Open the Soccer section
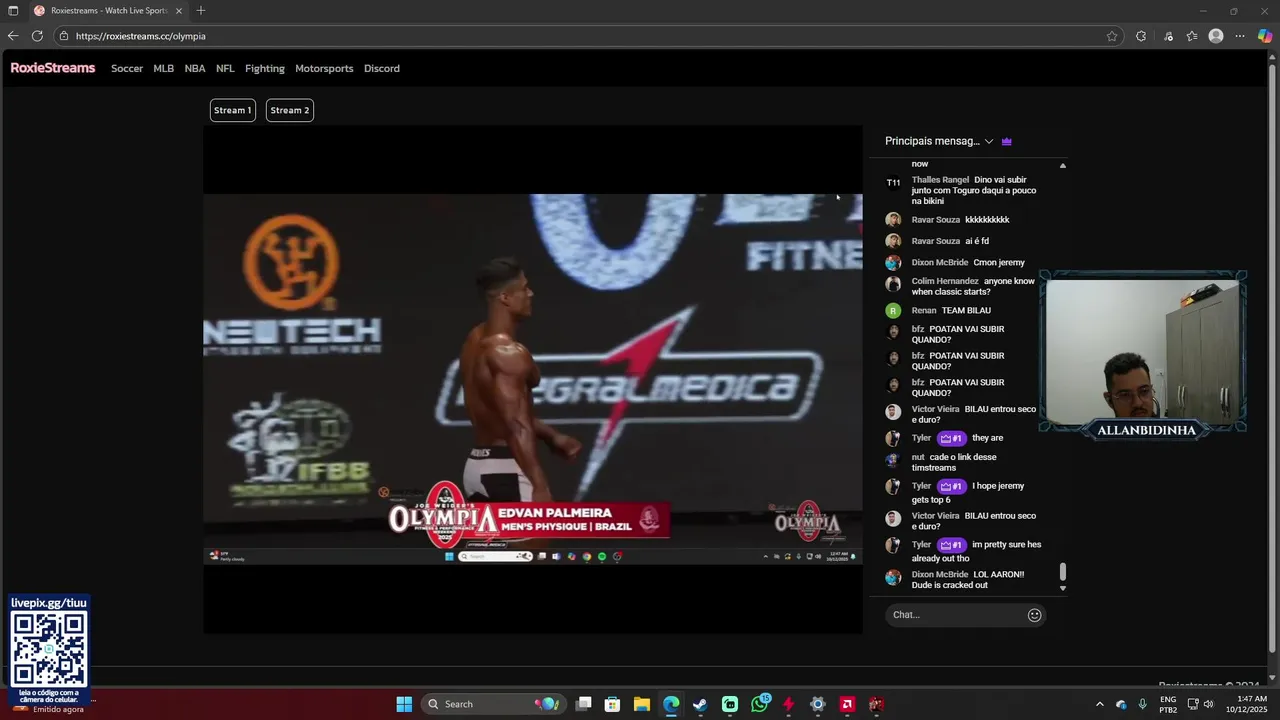 [127, 68]
